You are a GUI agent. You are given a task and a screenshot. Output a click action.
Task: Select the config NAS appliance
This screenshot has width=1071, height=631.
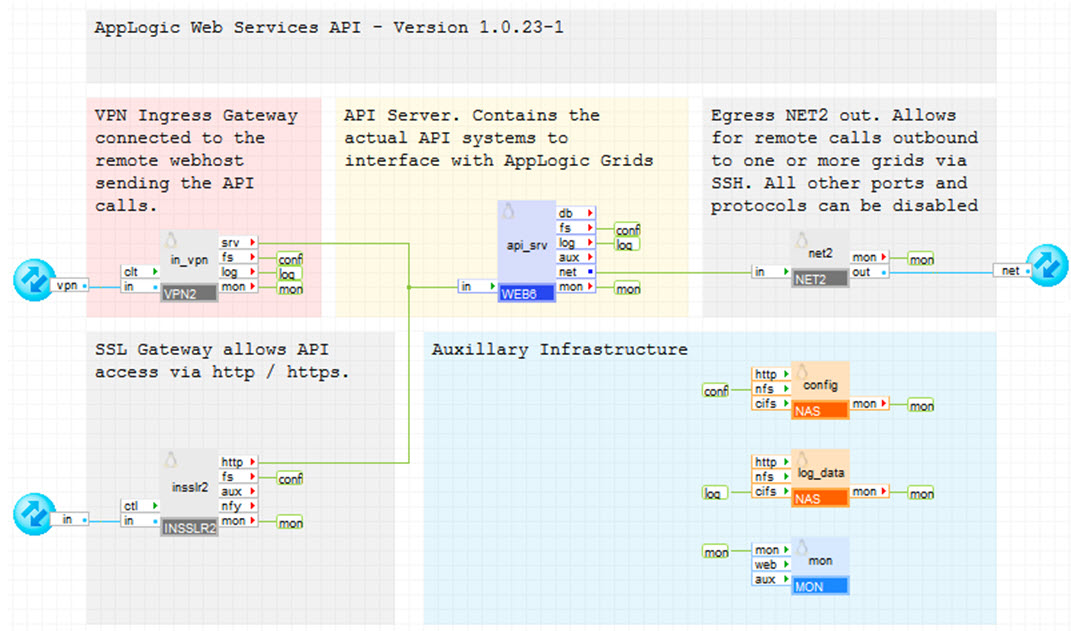pos(820,390)
